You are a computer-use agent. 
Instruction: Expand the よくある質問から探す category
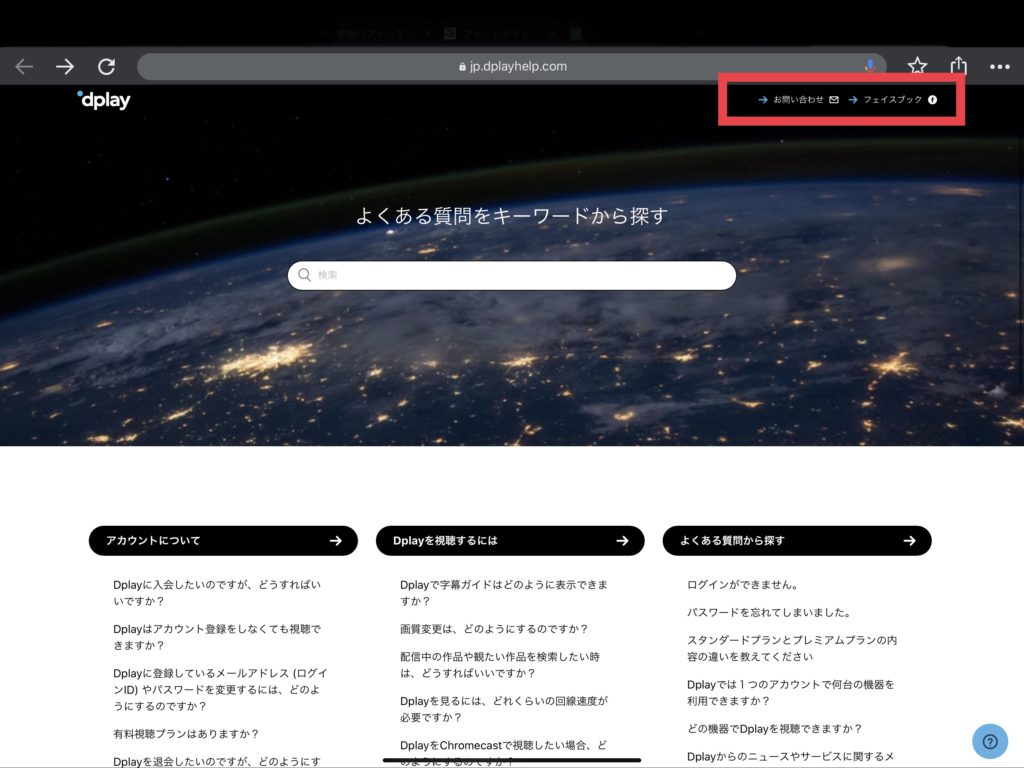click(797, 541)
